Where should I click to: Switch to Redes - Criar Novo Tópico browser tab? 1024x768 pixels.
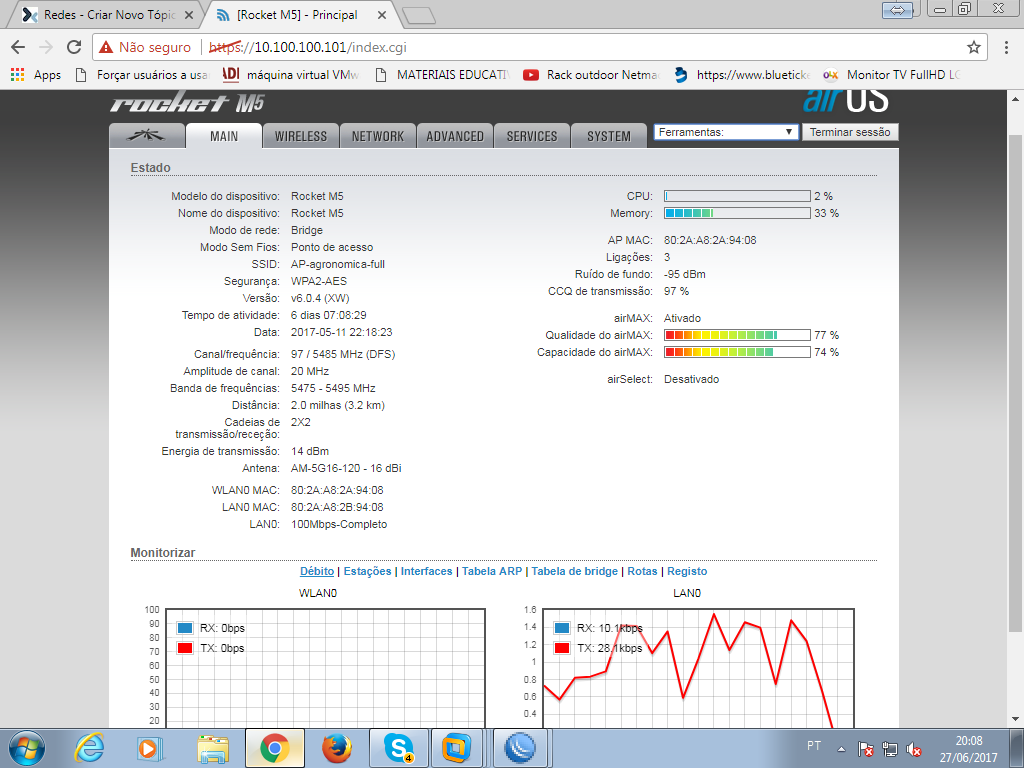tap(106, 14)
